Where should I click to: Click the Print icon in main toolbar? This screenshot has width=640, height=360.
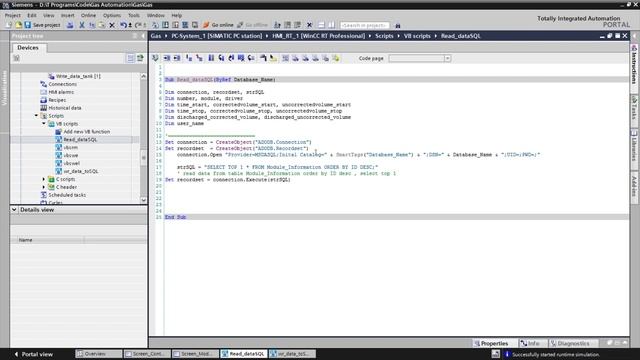click(70, 25)
